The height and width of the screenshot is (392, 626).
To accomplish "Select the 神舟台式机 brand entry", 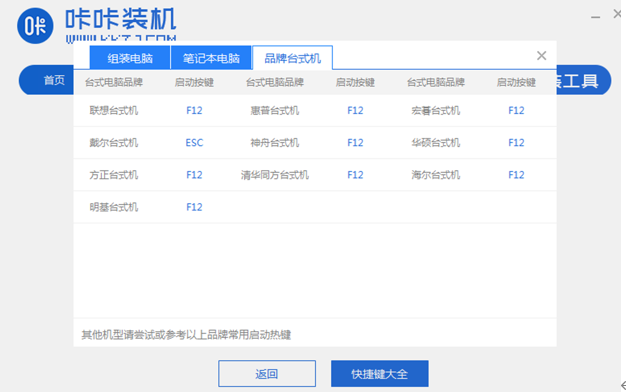I will (x=275, y=143).
